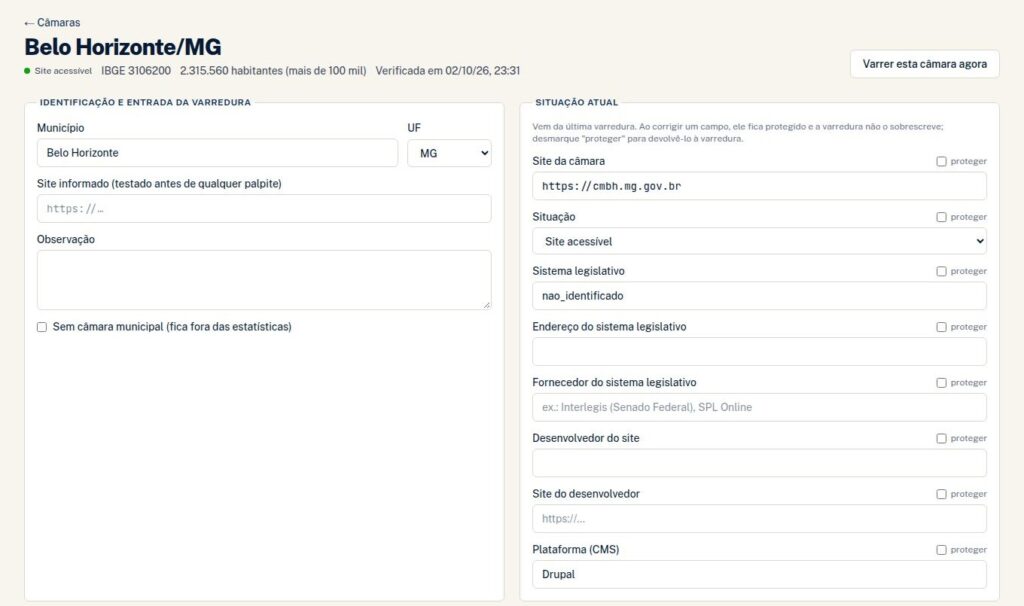The height and width of the screenshot is (606, 1024).
Task: Click the Site da câmara URL field
Action: coord(759,186)
